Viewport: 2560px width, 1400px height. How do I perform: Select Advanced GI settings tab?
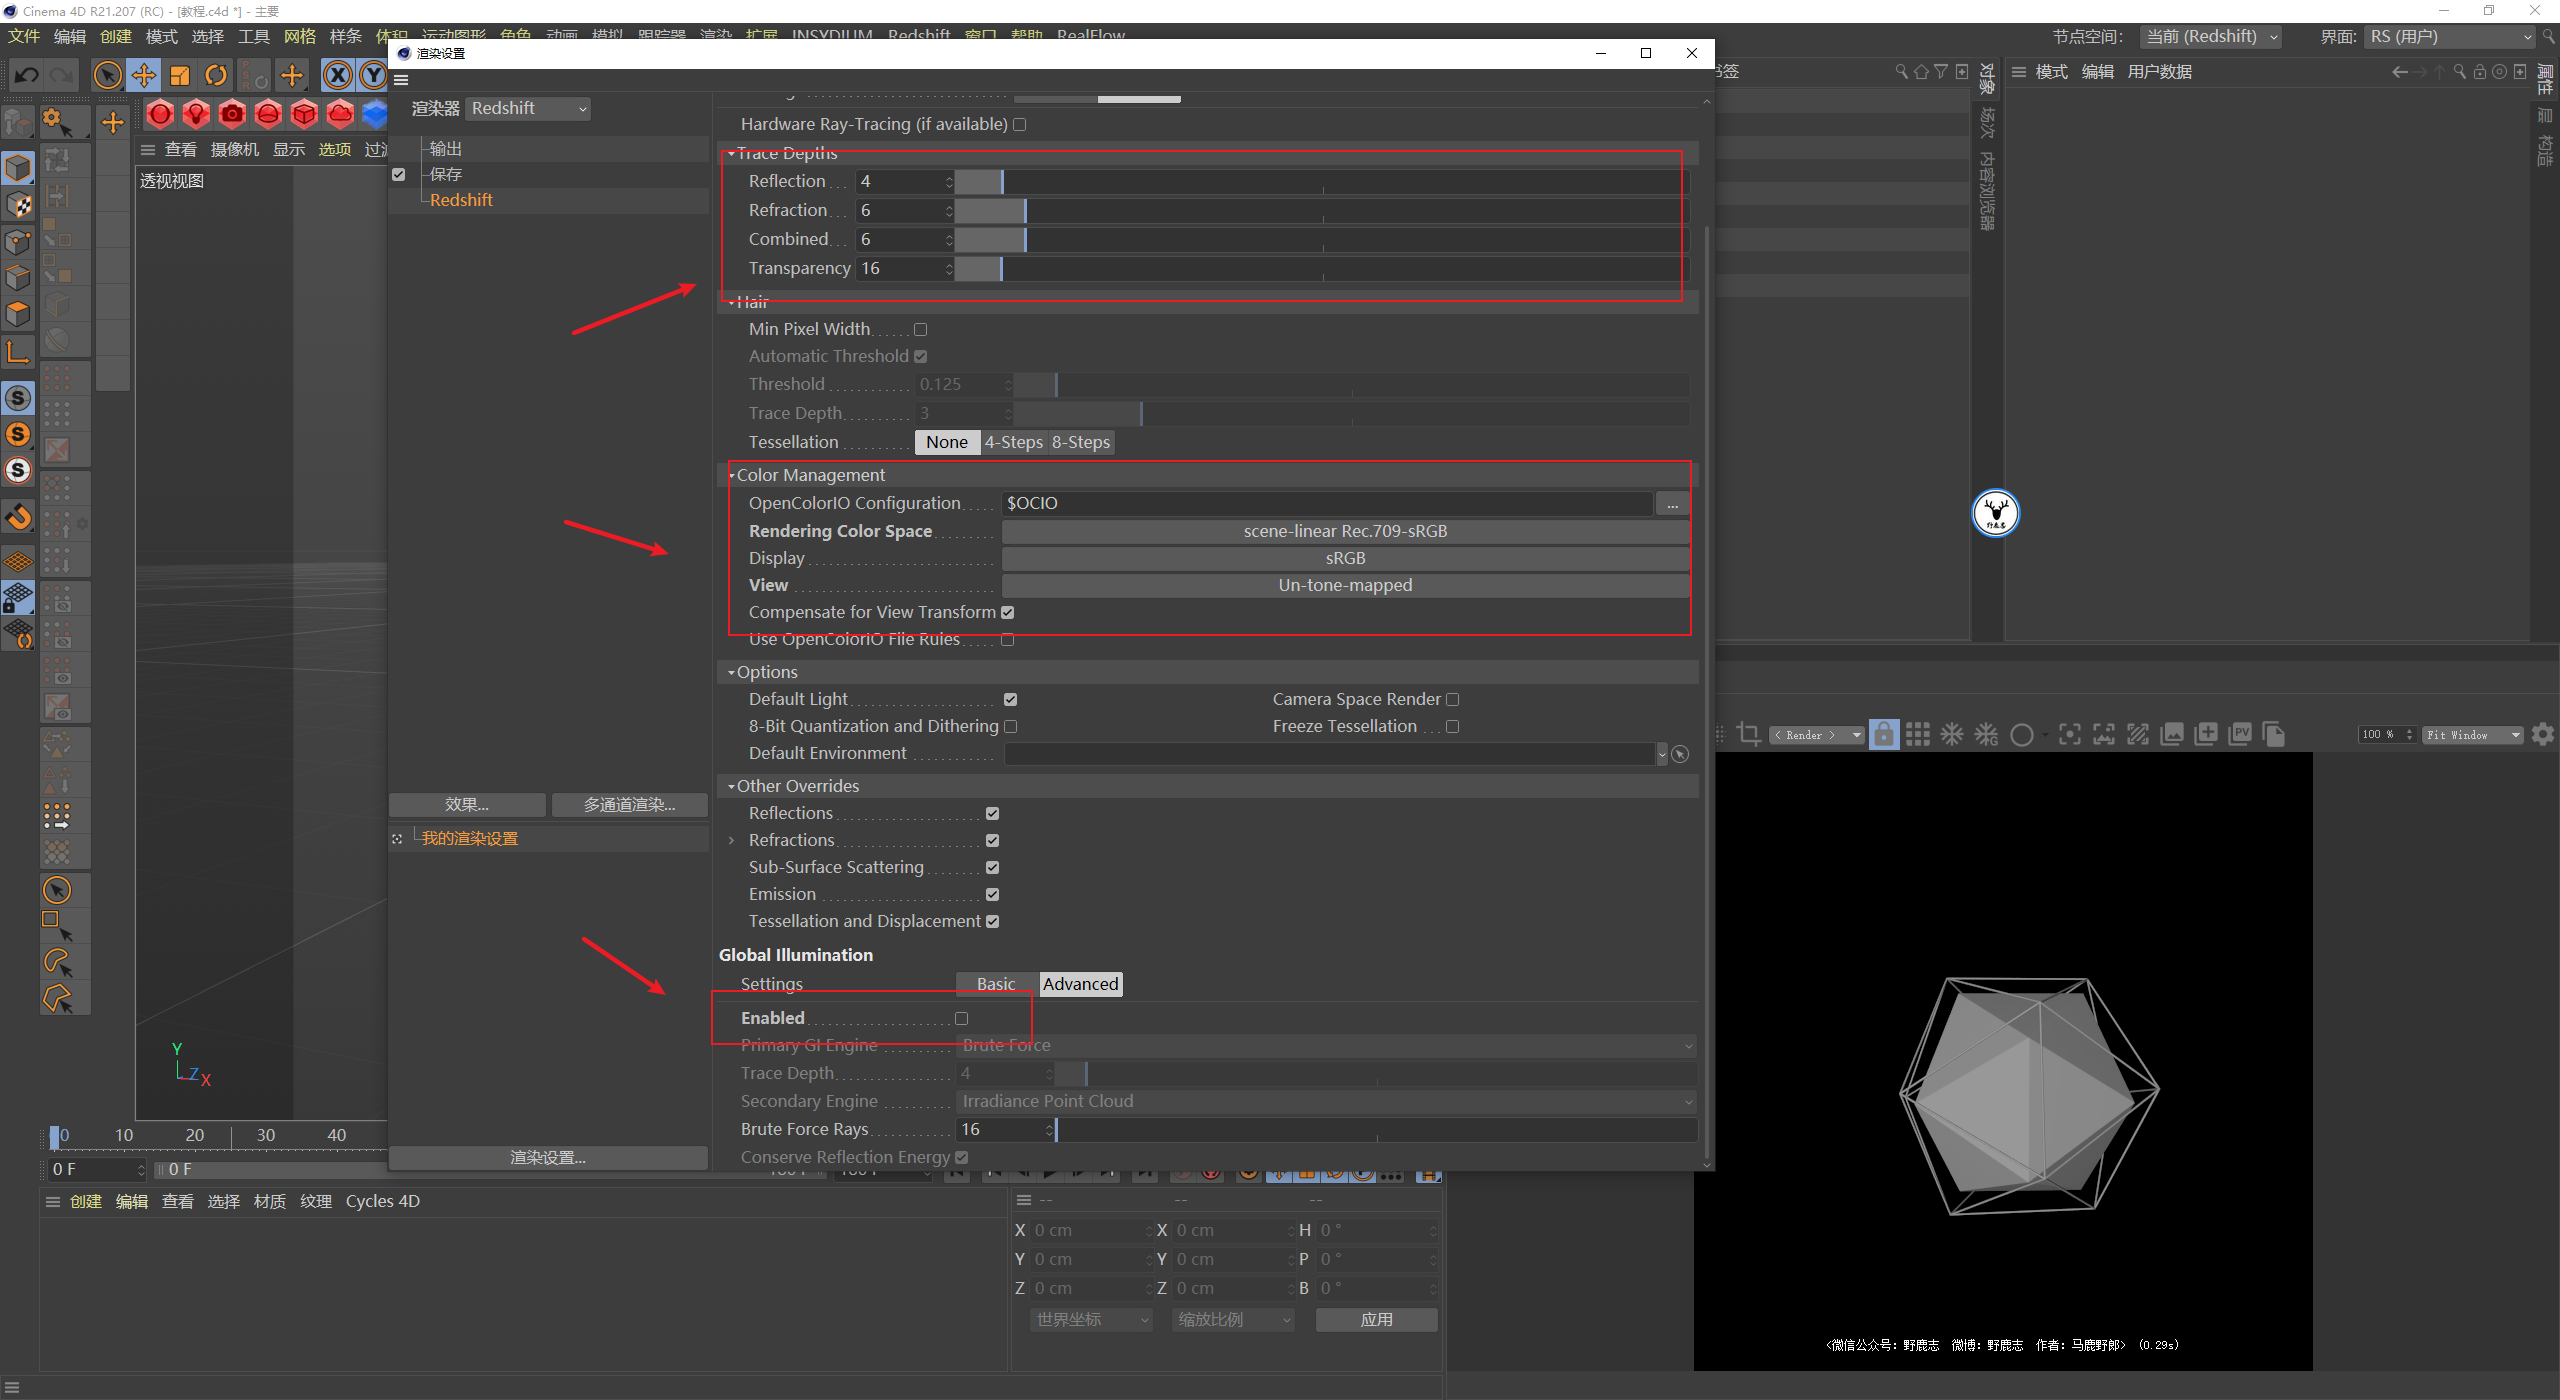click(1080, 984)
